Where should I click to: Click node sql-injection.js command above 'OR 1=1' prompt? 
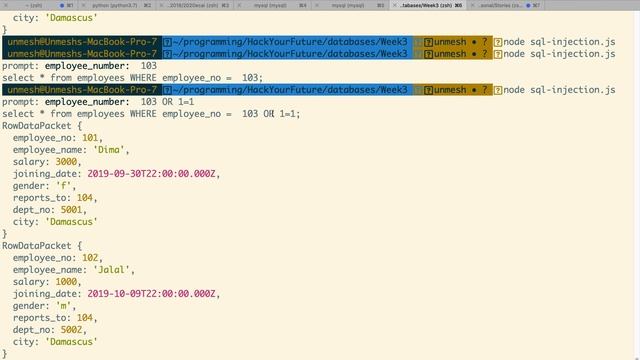click(x=559, y=90)
